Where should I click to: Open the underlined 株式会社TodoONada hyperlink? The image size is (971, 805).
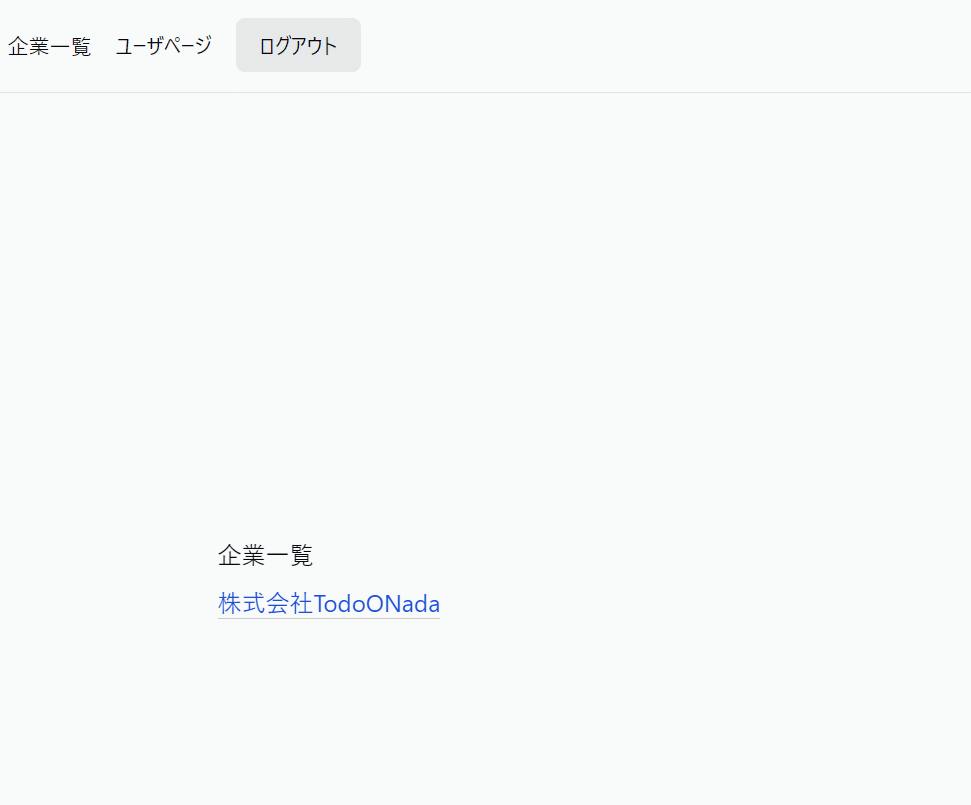(x=329, y=603)
